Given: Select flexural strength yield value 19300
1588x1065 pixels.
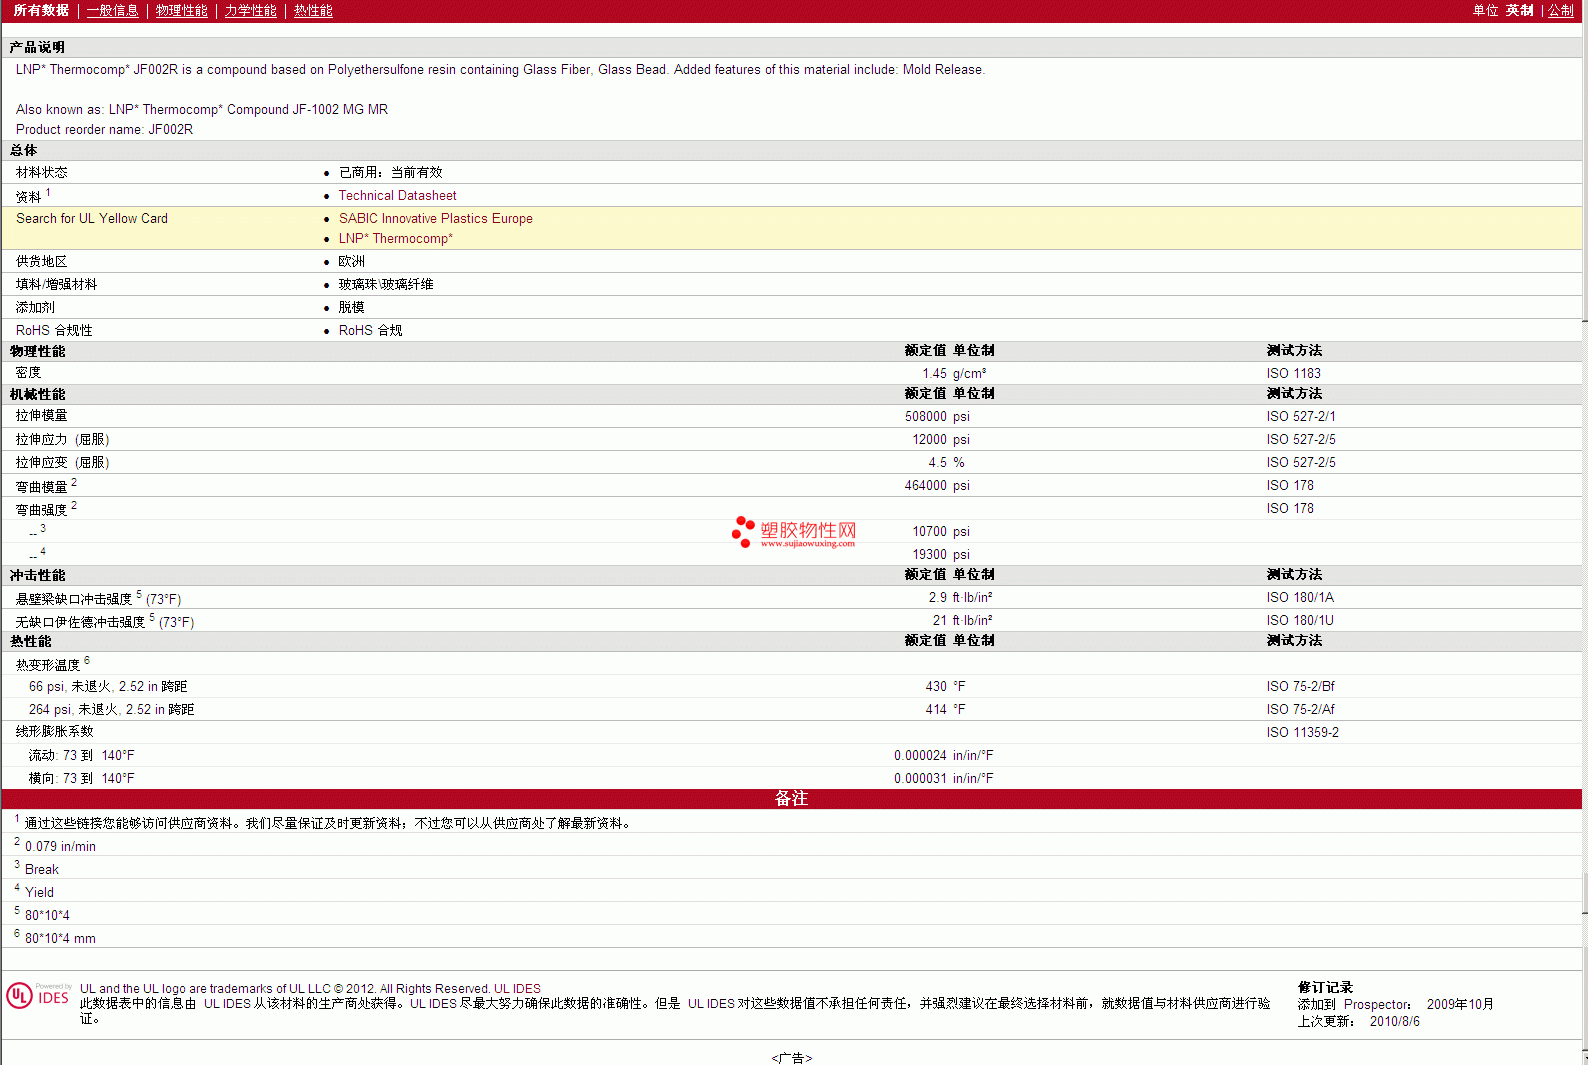Looking at the screenshot, I should pos(929,555).
